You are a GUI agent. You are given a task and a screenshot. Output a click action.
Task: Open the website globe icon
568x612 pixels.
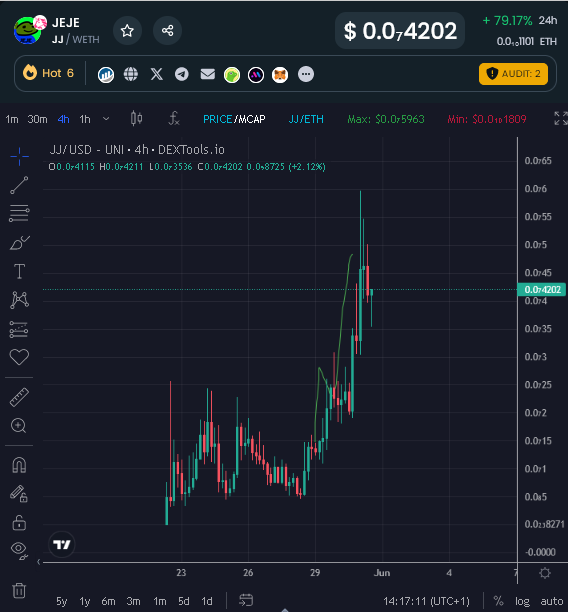pos(131,74)
